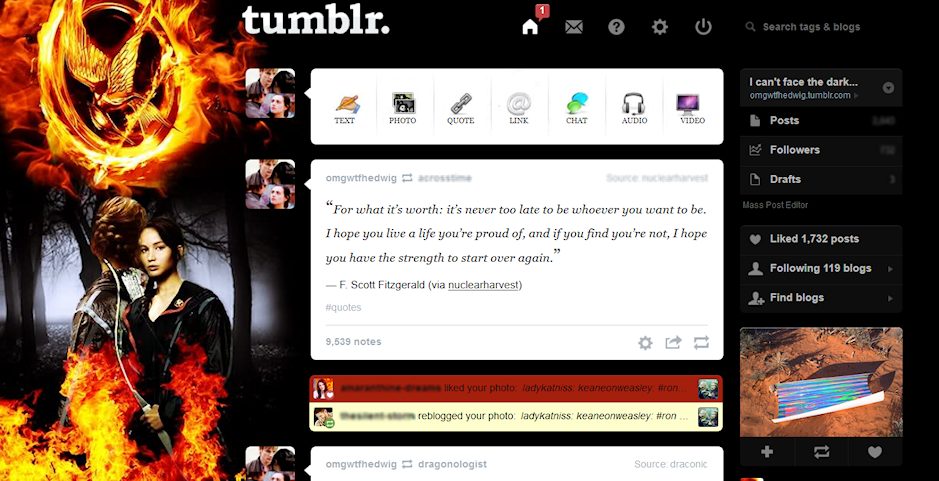Expand the blog selector dropdown arrow
Image resolution: width=939 pixels, height=481 pixels.
coord(889,88)
